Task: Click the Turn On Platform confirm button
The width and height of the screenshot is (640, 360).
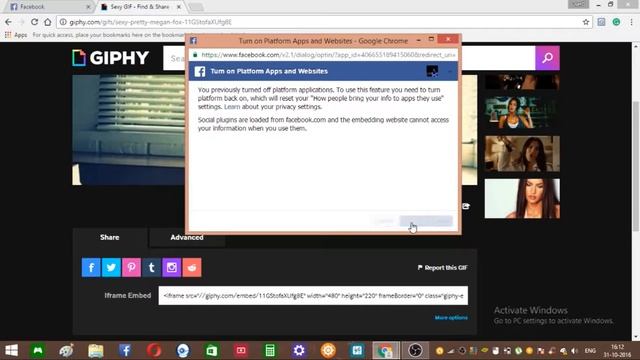Action: click(426, 221)
